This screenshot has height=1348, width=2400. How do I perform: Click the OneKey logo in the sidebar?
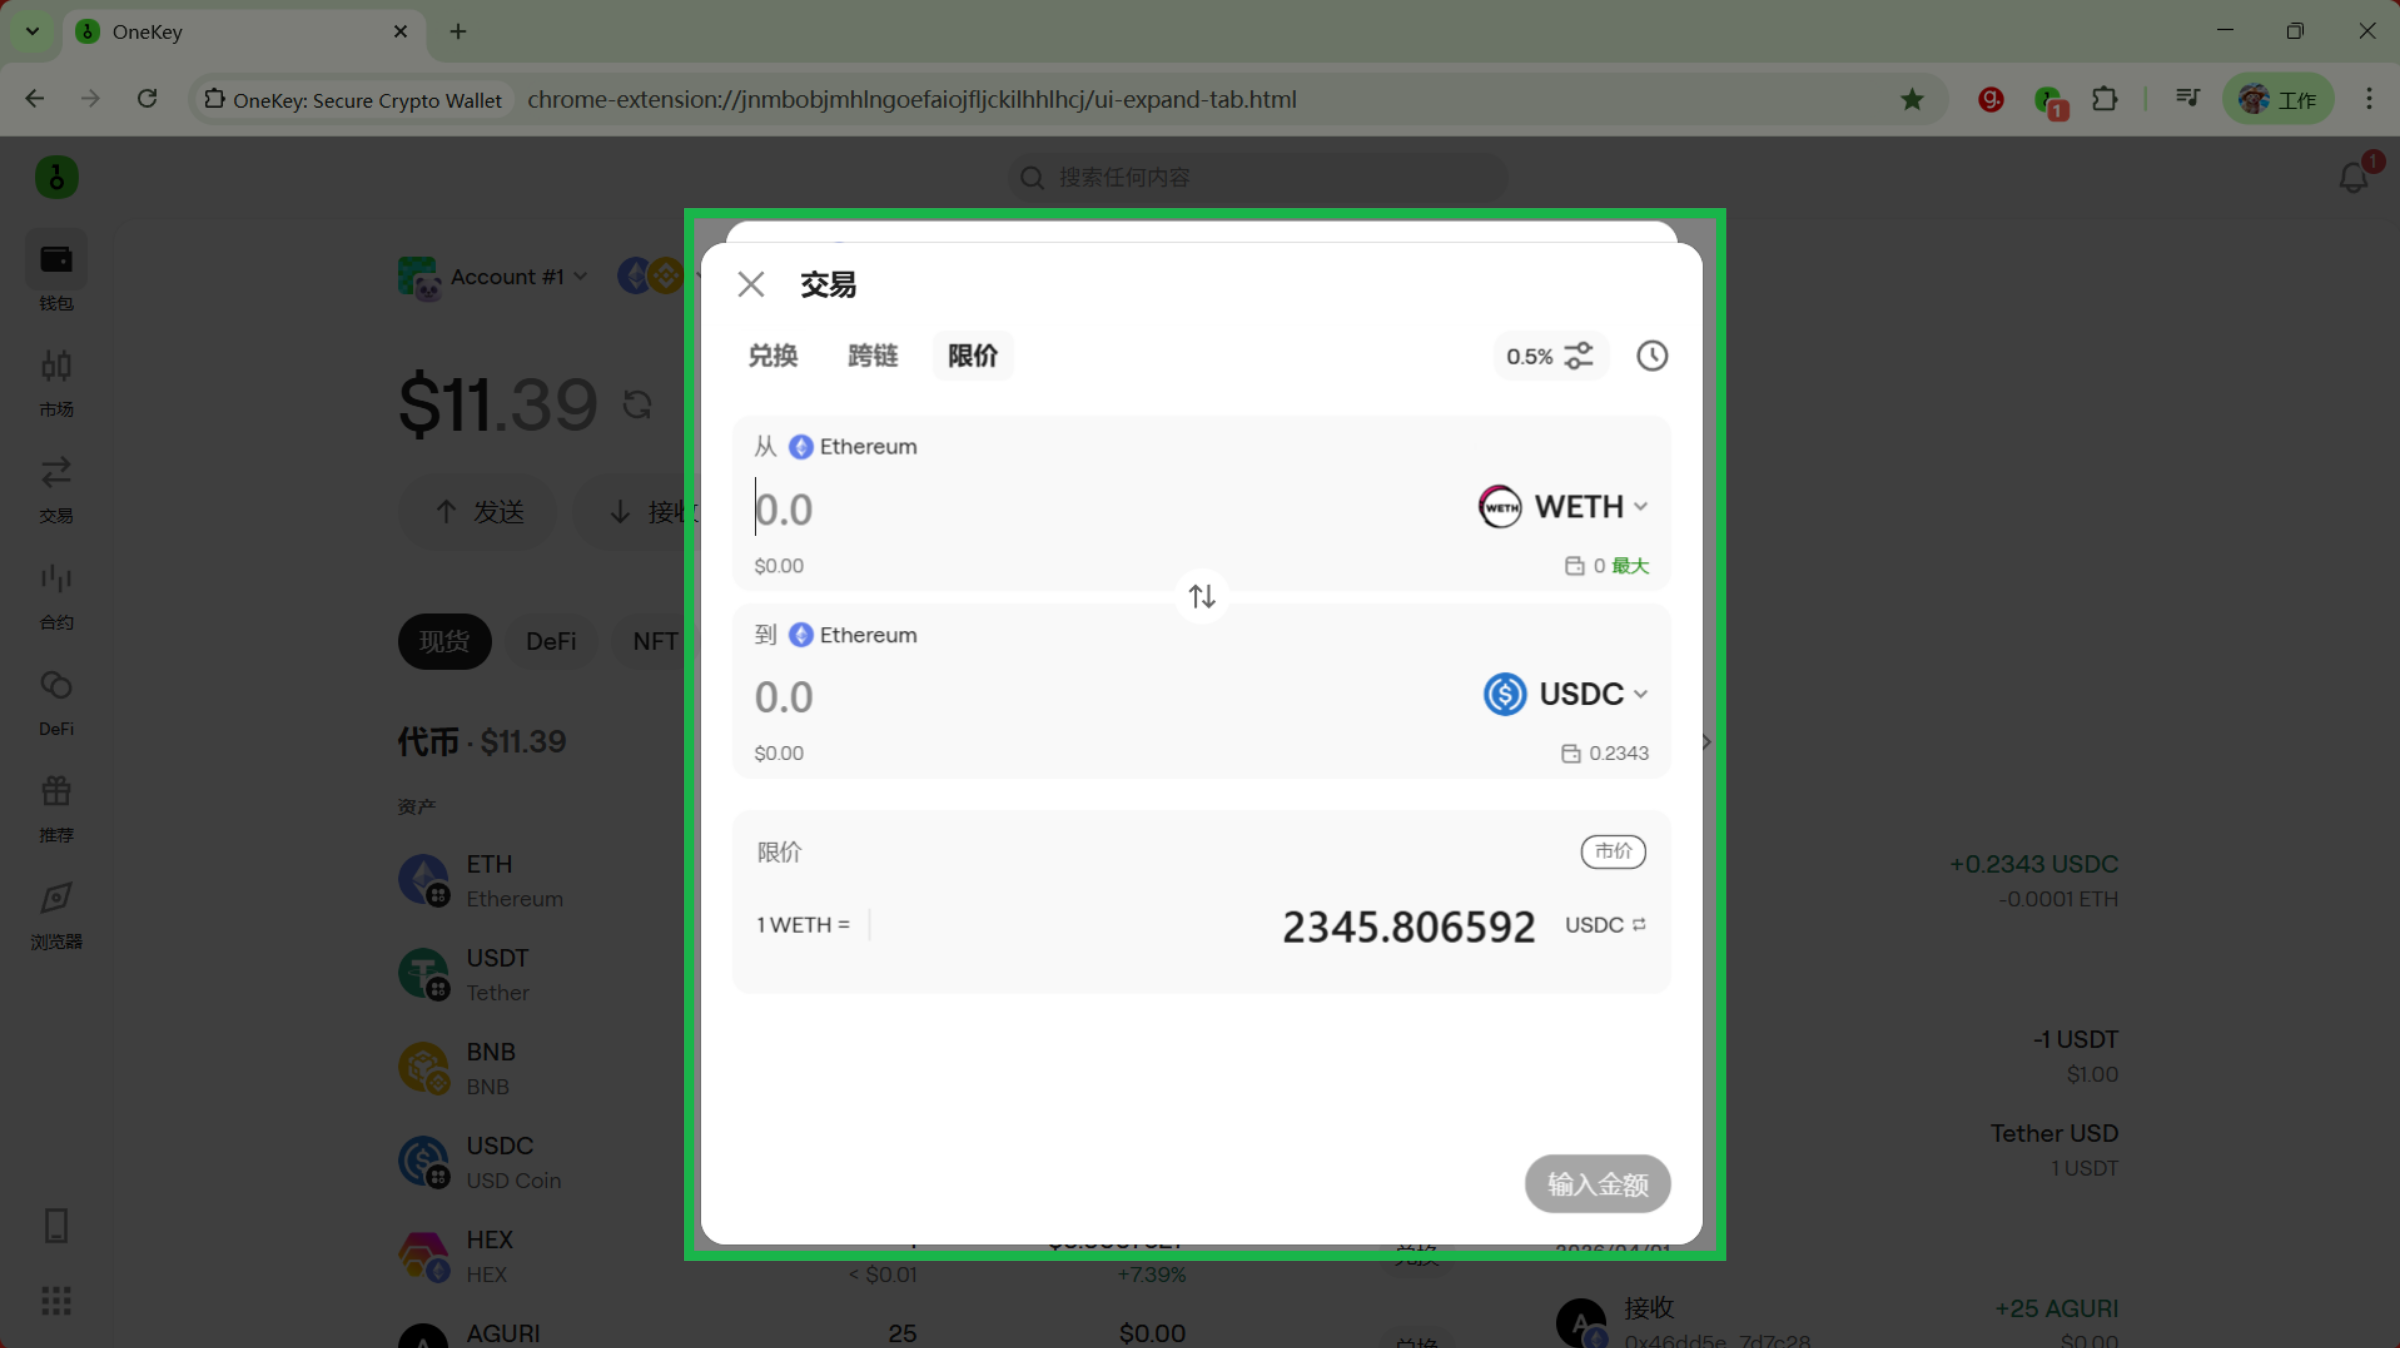(56, 178)
